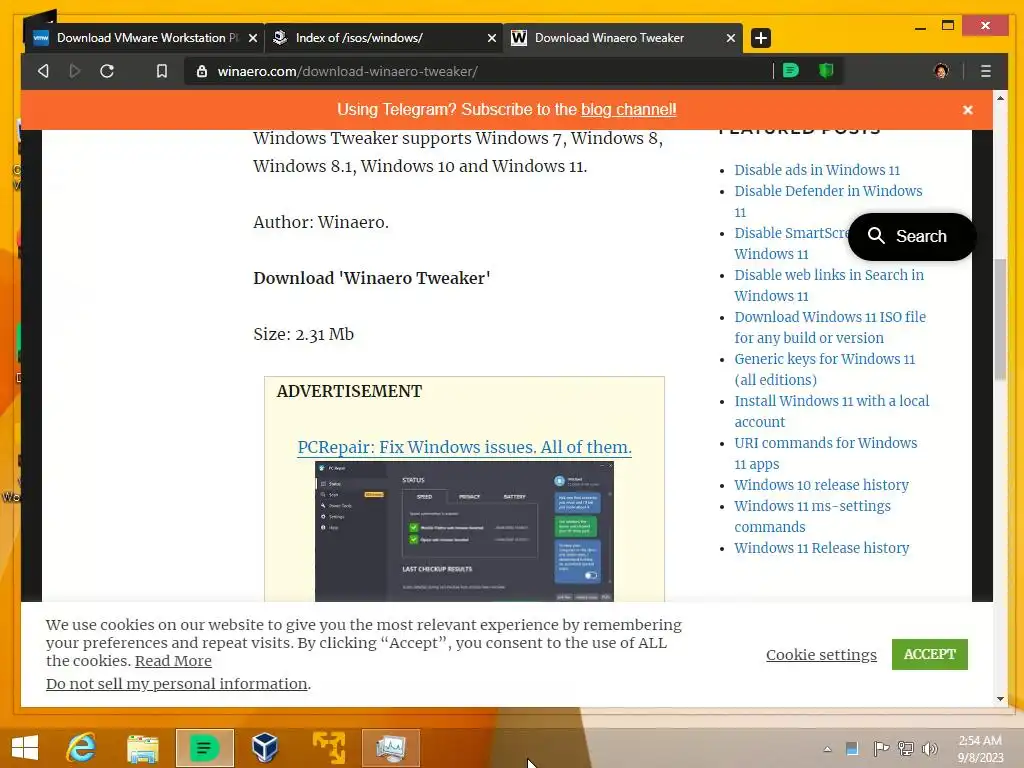Screen dimensions: 1024x768
Task: Open VirtualBox cube icon in taskbar
Action: 264,748
